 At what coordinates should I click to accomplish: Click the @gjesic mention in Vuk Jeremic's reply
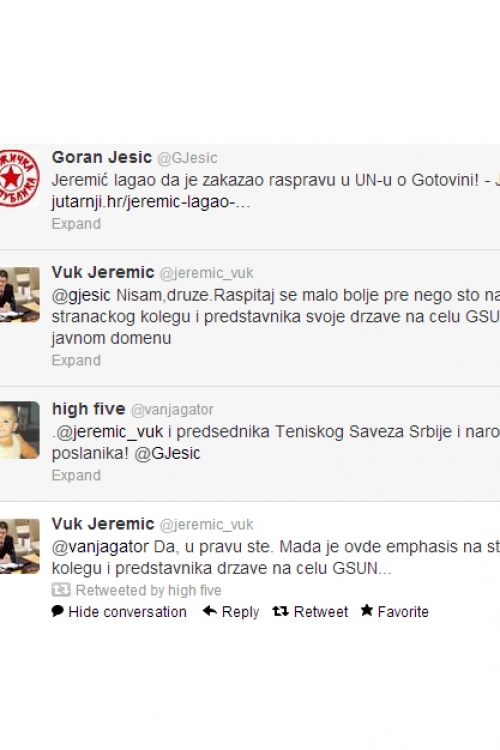[81, 295]
